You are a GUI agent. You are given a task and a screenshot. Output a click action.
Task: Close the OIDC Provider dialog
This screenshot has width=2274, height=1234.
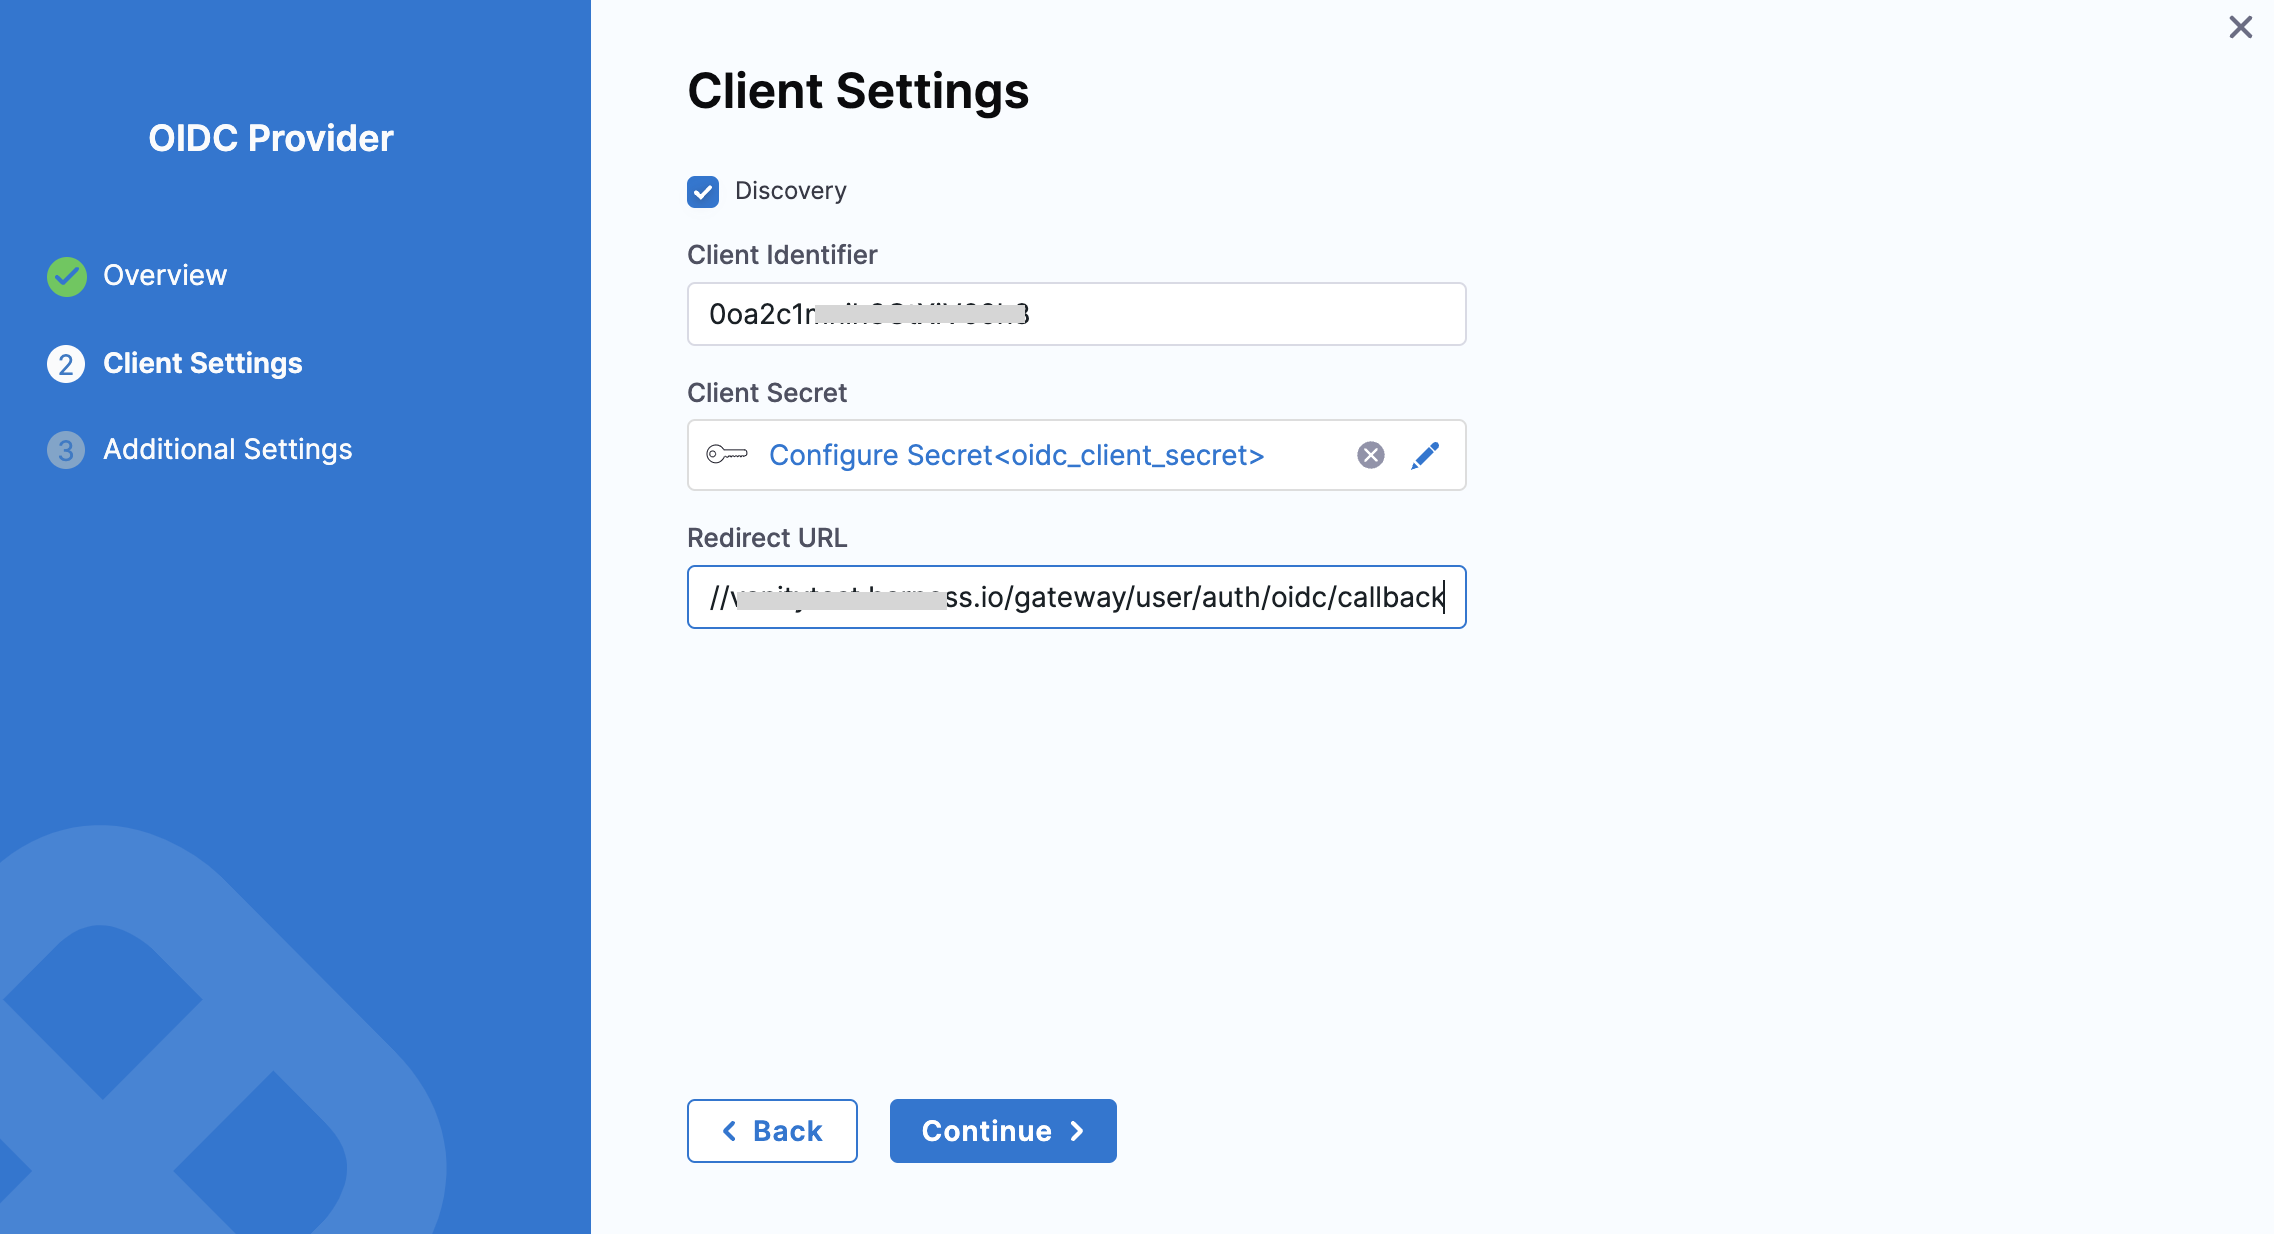2240,27
